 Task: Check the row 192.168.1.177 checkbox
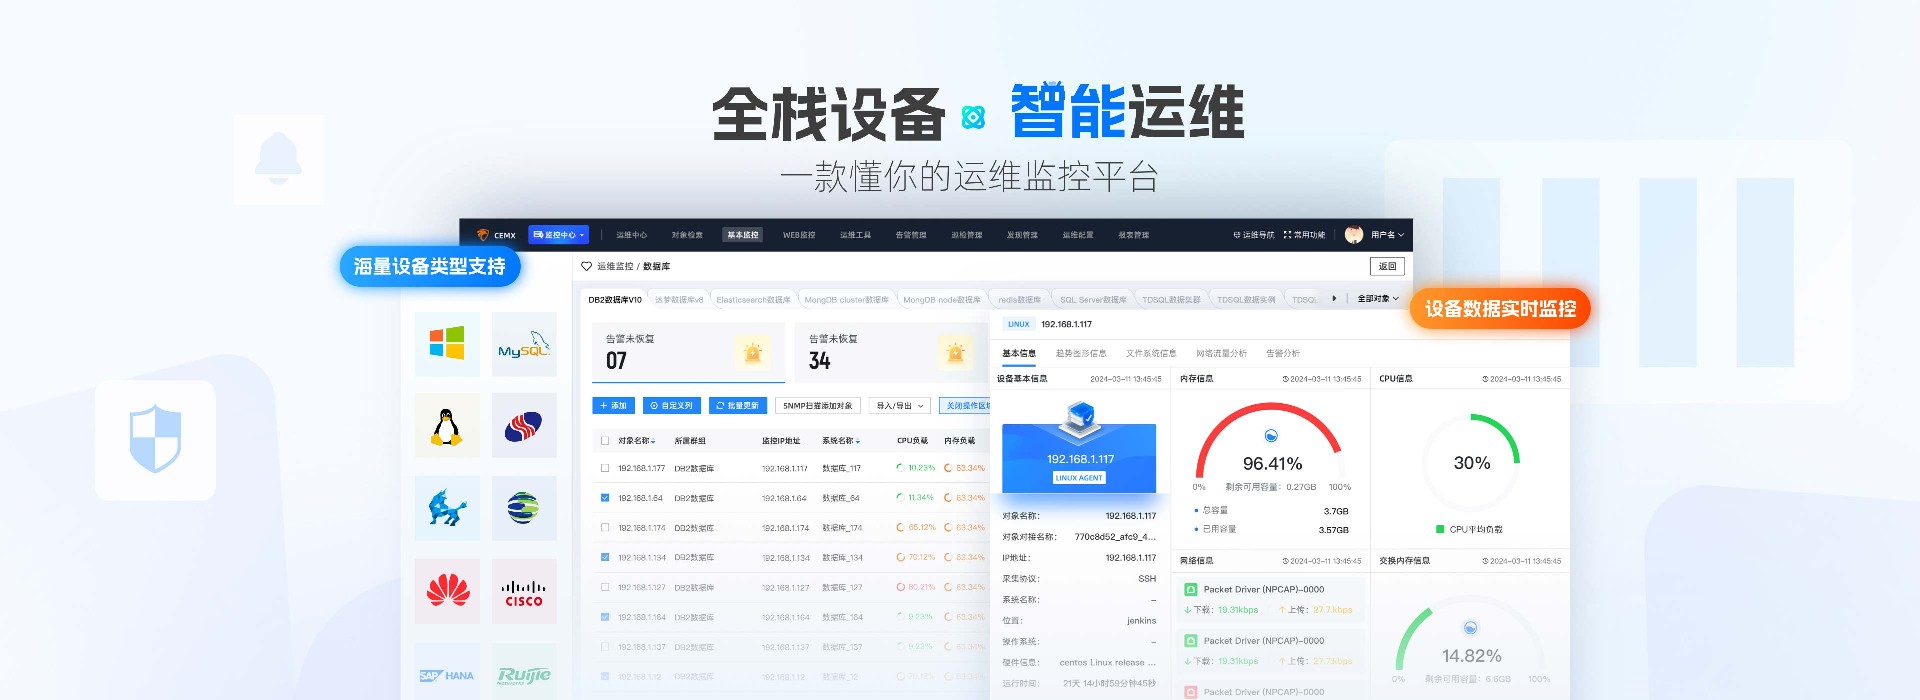click(x=605, y=468)
